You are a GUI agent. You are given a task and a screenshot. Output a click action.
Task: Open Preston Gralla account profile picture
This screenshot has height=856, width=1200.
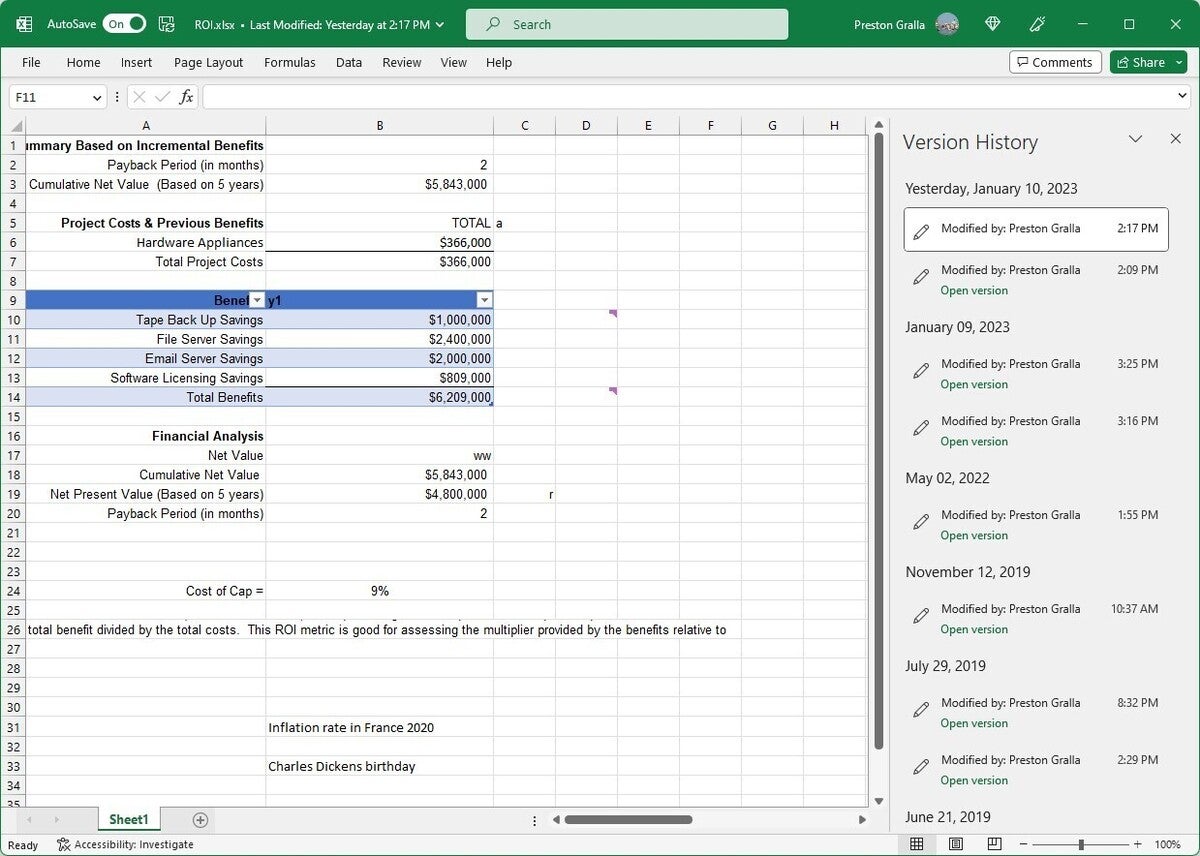pos(947,24)
